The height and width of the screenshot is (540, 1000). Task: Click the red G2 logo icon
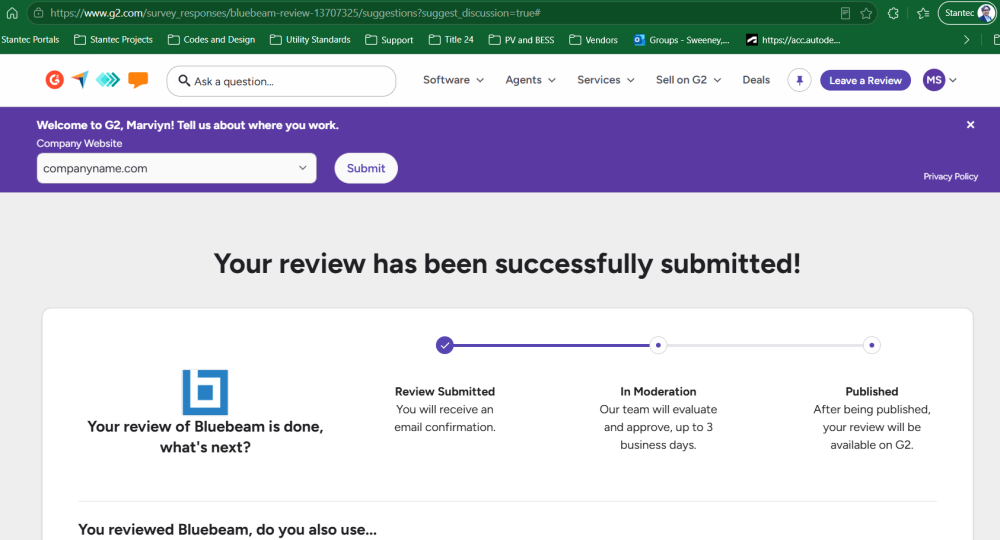point(55,80)
